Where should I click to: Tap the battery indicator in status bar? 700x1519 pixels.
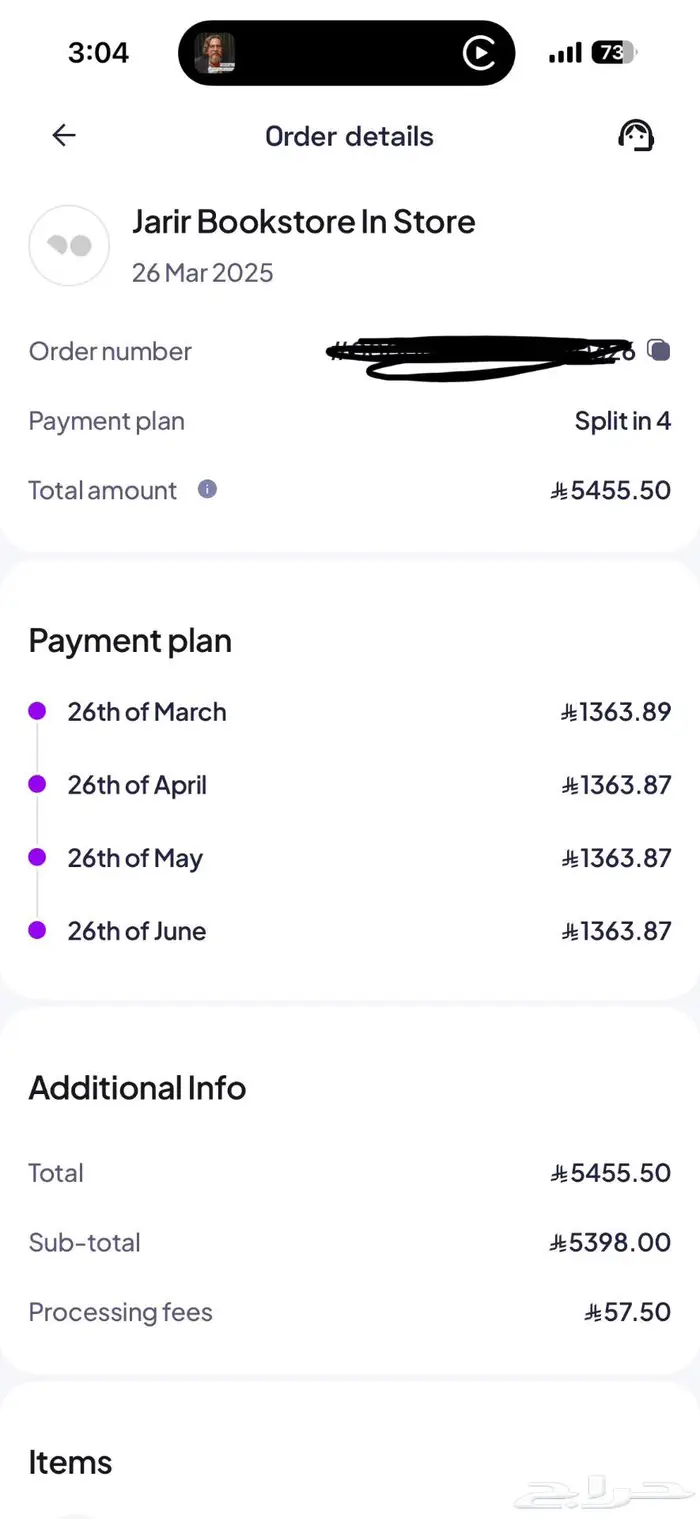613,53
